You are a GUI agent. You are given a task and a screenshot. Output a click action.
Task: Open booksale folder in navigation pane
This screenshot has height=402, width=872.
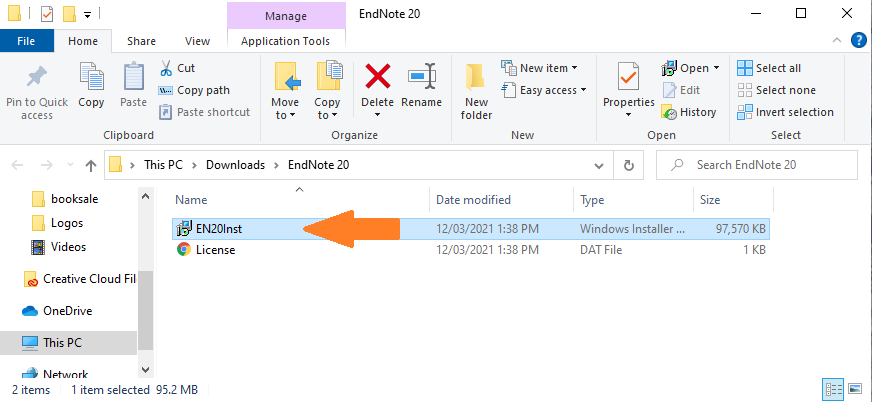pyautogui.click(x=67, y=199)
